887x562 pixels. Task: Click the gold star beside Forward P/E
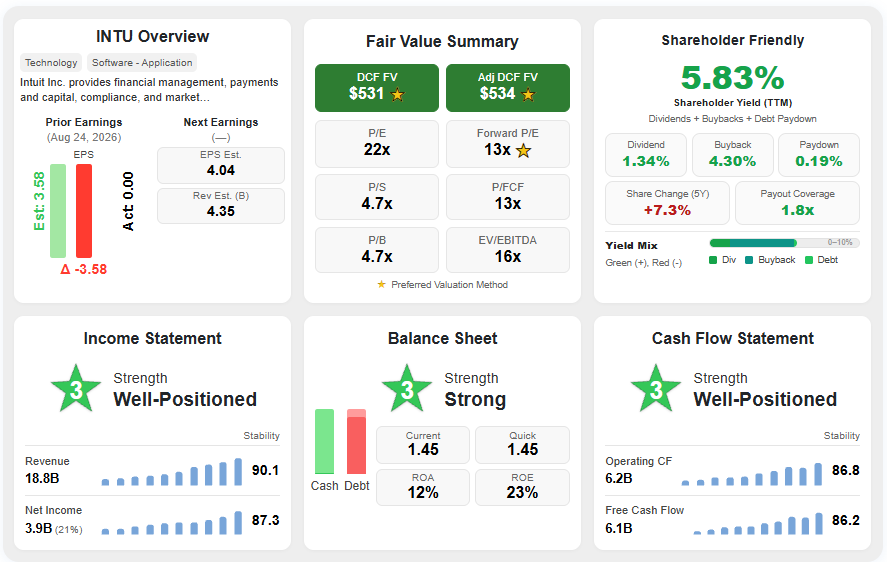click(524, 151)
